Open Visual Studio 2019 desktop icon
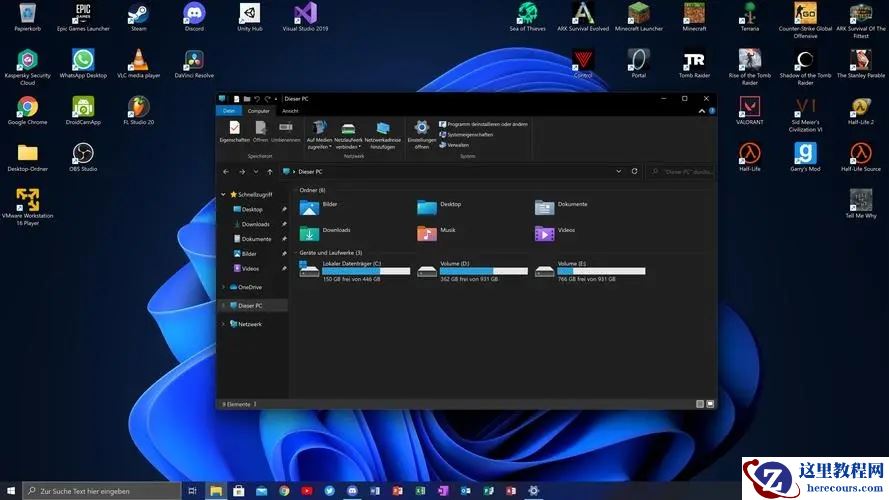The height and width of the screenshot is (500, 889). (305, 17)
